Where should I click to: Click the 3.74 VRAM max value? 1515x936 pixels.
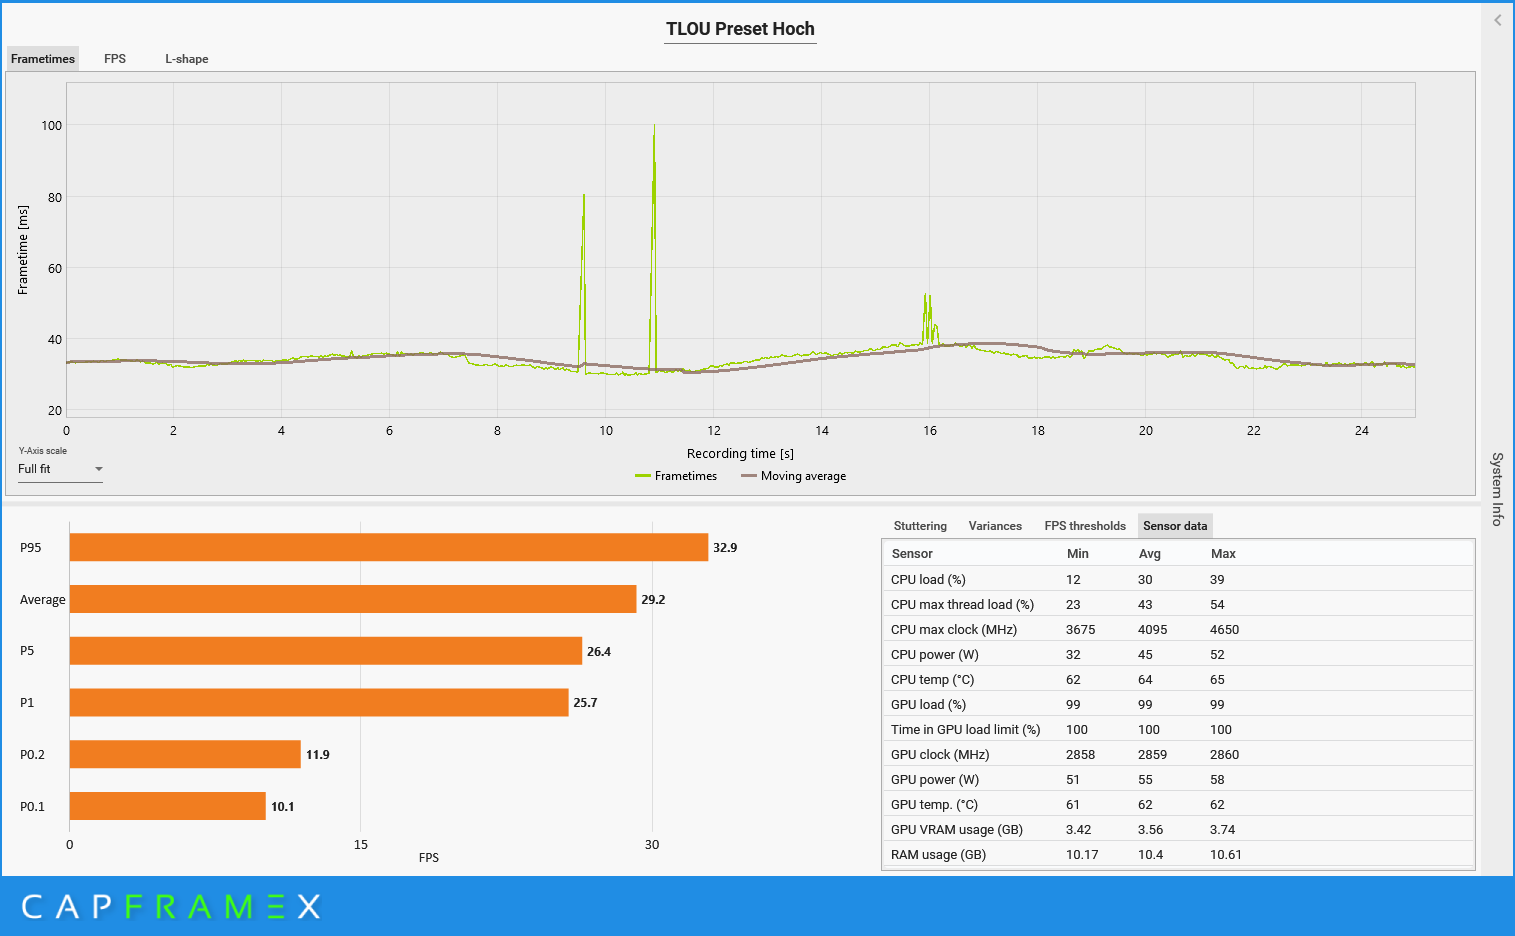coord(1222,830)
